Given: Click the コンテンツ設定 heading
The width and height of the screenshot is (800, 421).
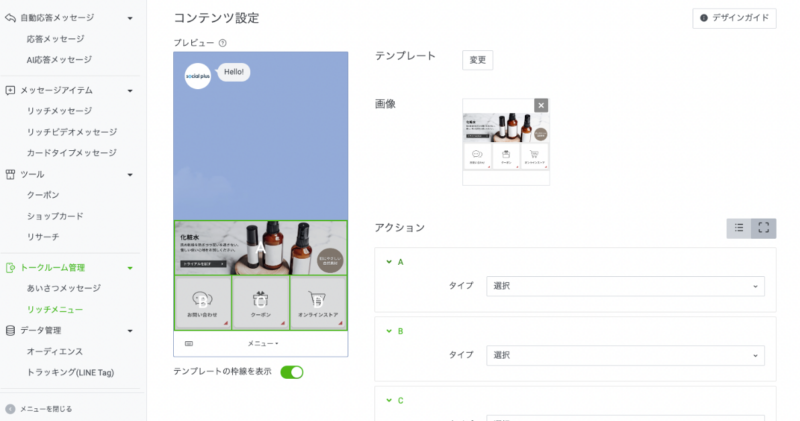Looking at the screenshot, I should [217, 18].
